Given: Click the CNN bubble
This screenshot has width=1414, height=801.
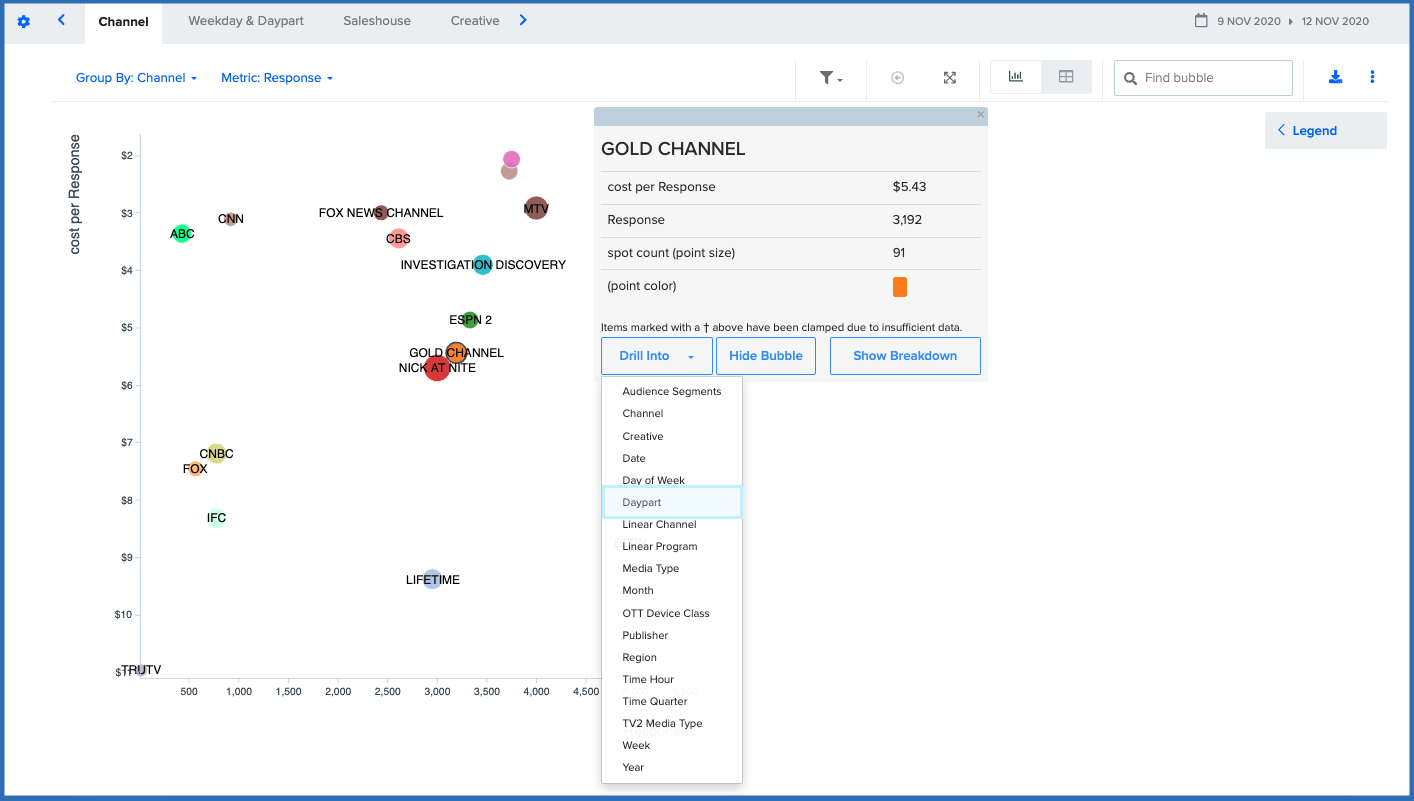Looking at the screenshot, I should coord(231,218).
